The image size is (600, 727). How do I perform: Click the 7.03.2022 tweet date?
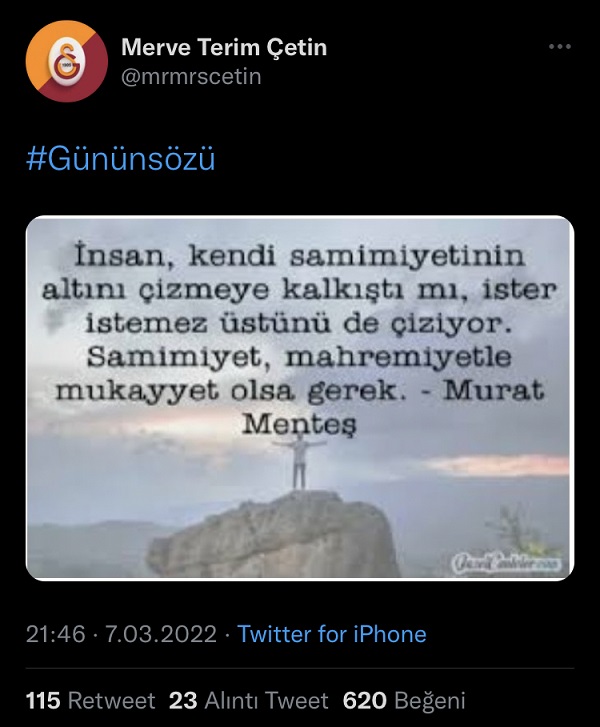(161, 634)
